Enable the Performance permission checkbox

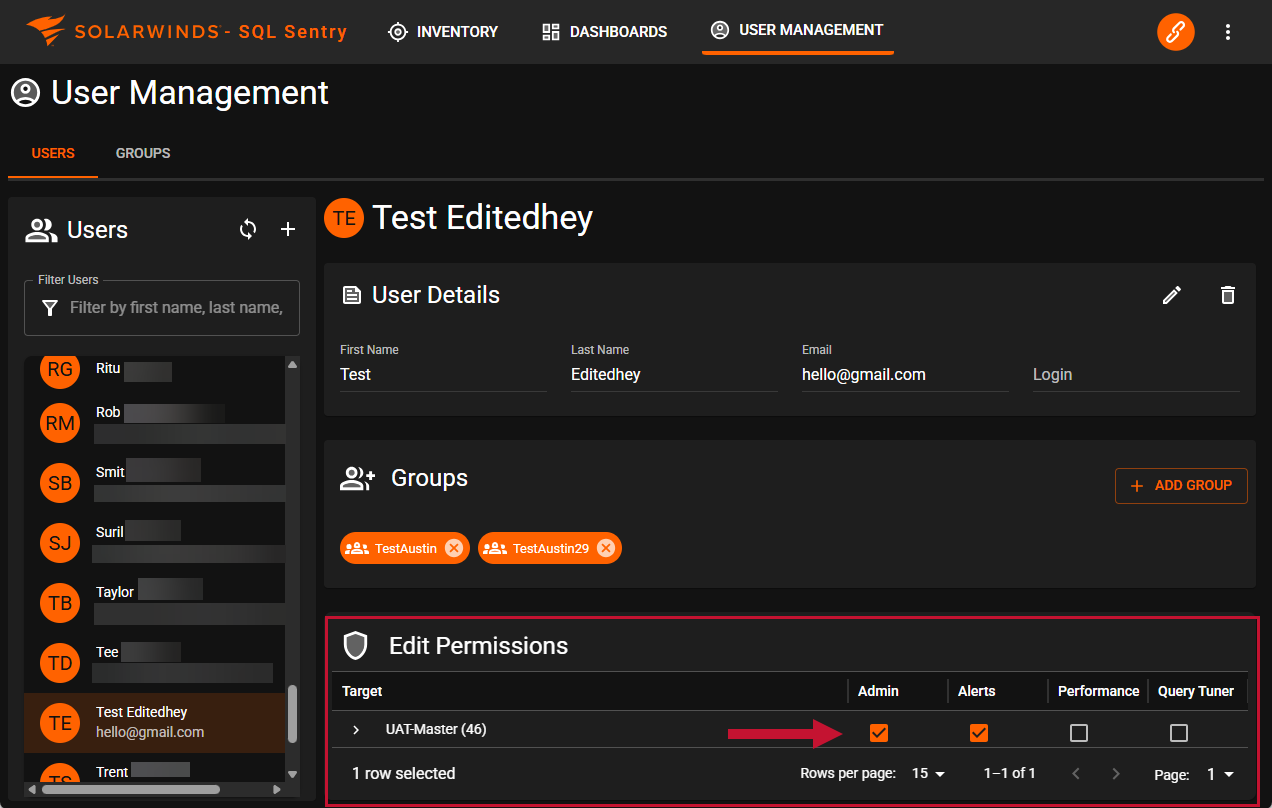[x=1078, y=733]
